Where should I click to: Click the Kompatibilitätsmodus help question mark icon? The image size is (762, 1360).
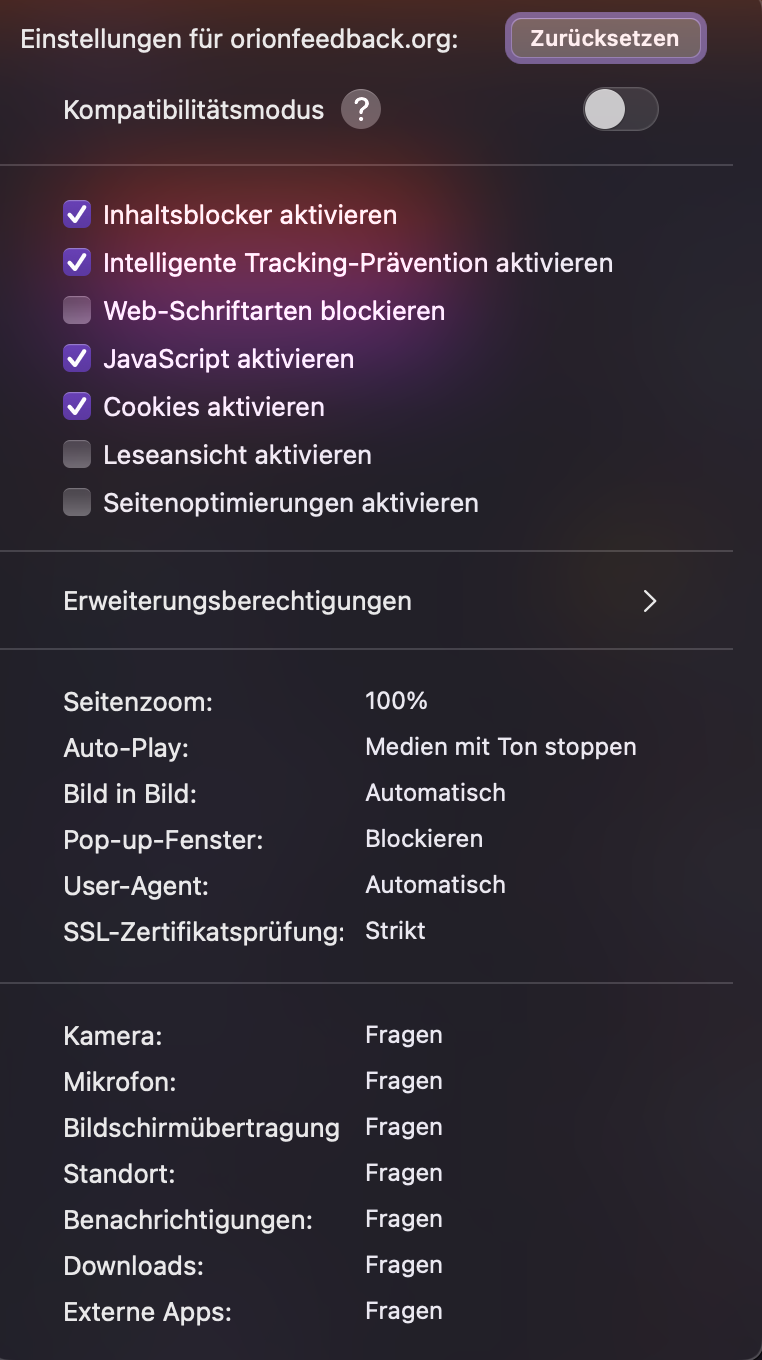[361, 110]
